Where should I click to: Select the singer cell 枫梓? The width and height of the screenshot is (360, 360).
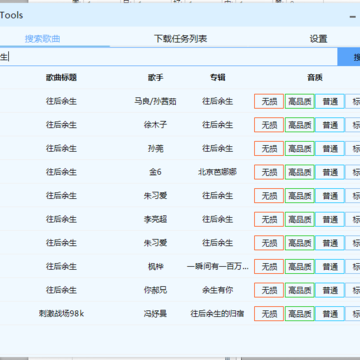(155, 267)
